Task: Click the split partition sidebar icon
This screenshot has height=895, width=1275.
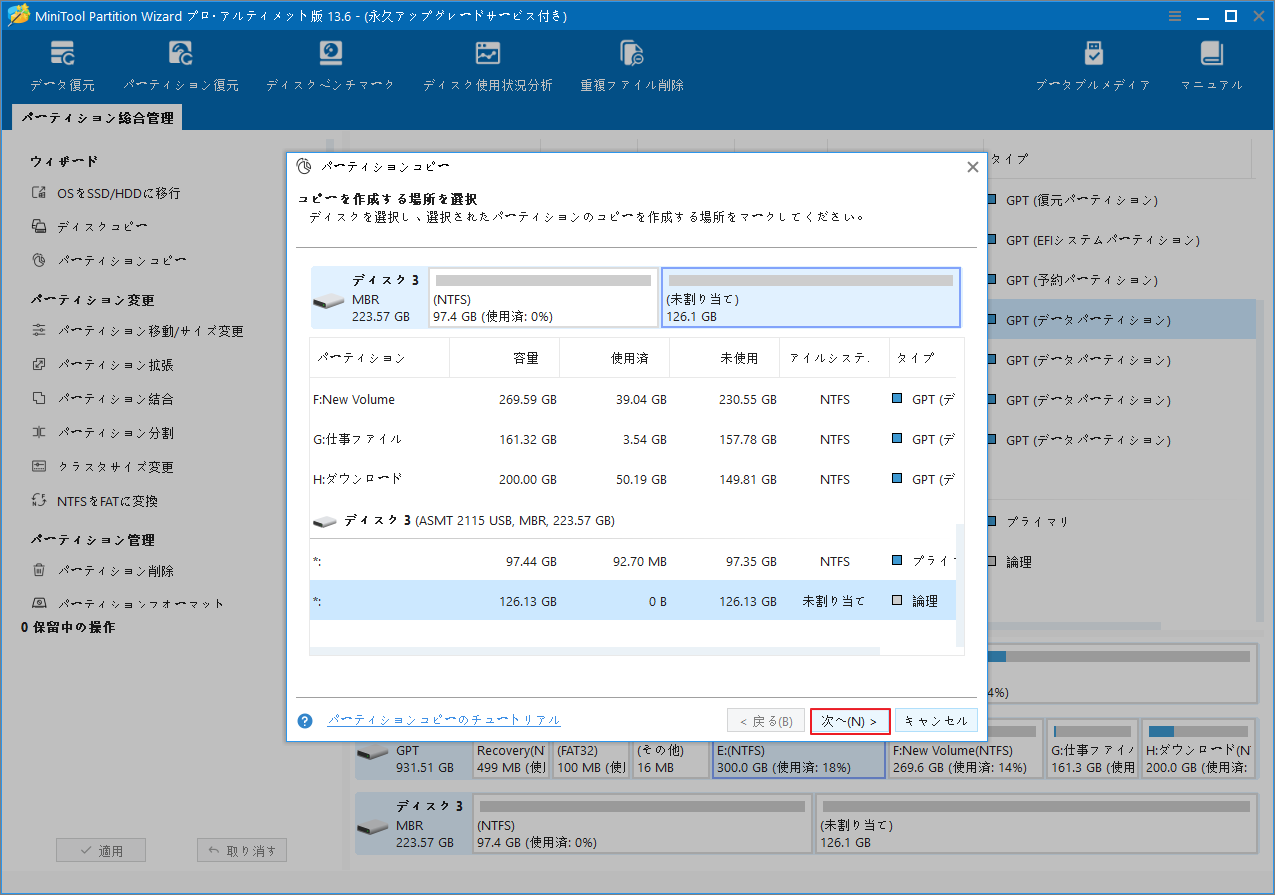Action: tap(39, 433)
